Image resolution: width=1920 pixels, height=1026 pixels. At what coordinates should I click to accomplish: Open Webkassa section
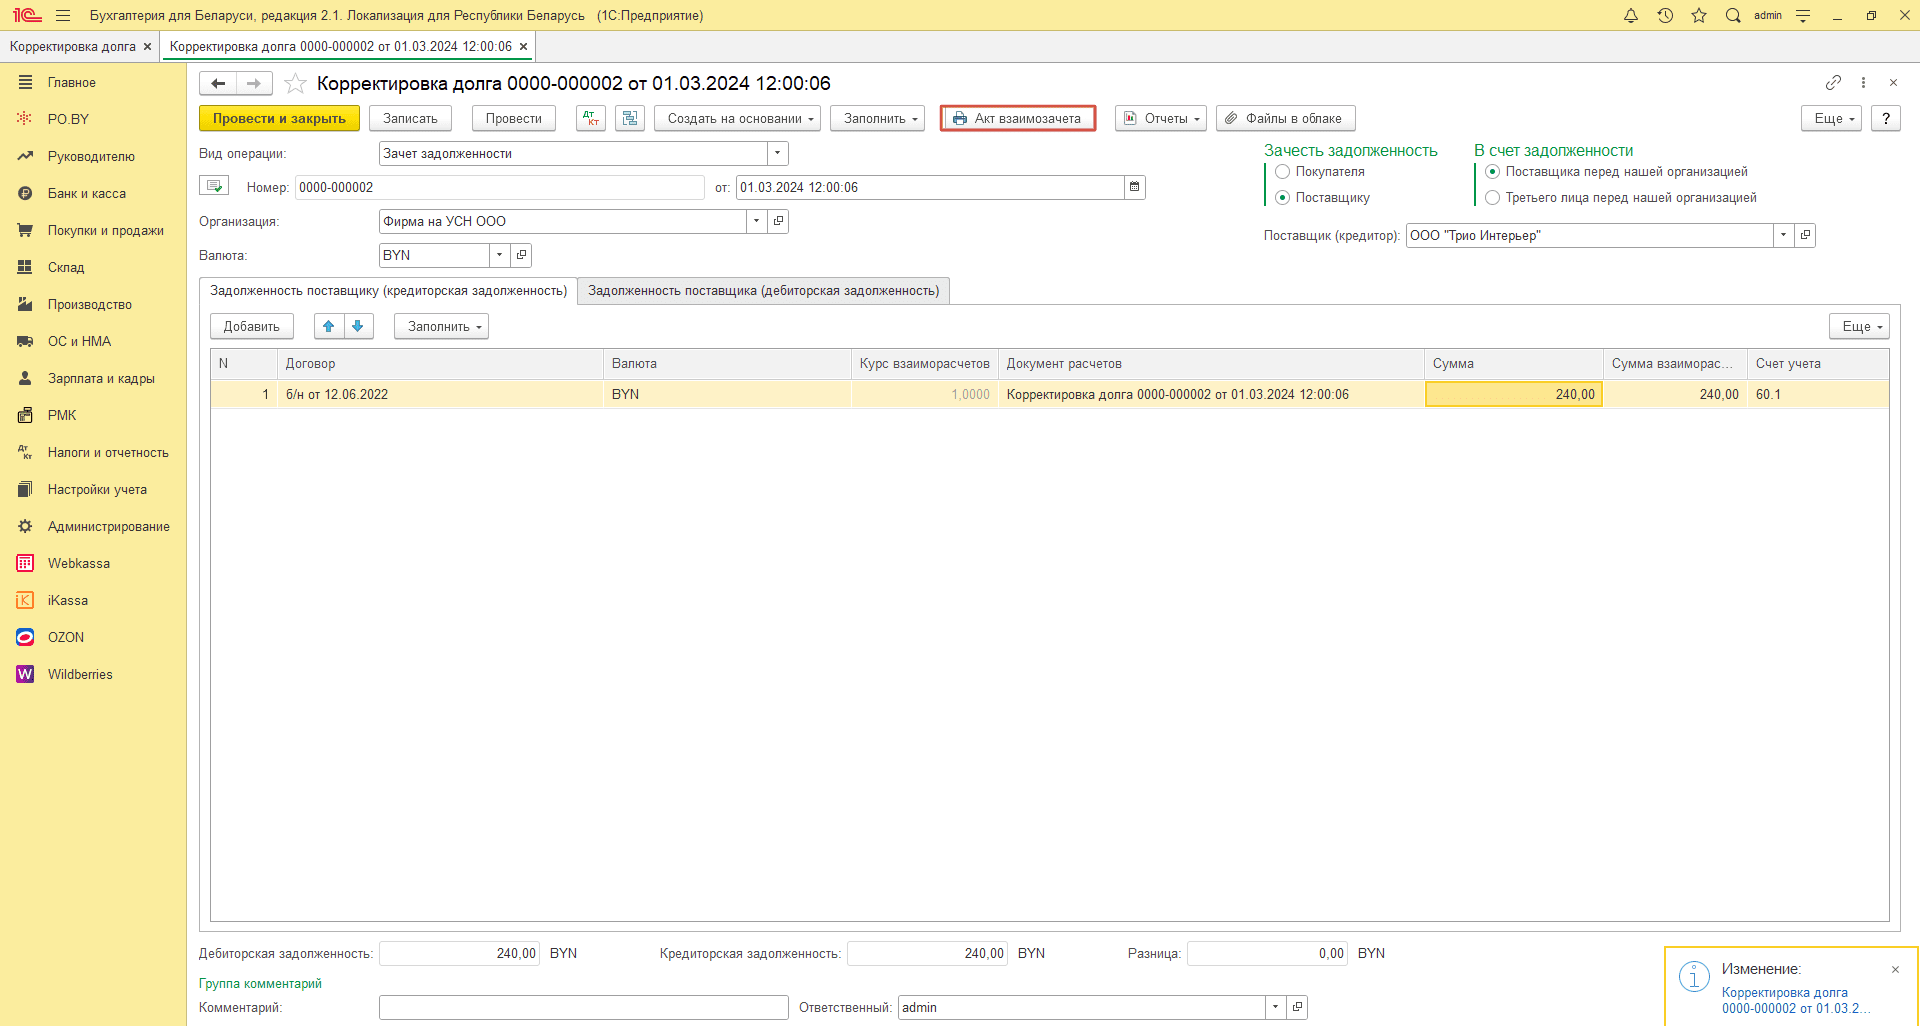pos(79,563)
